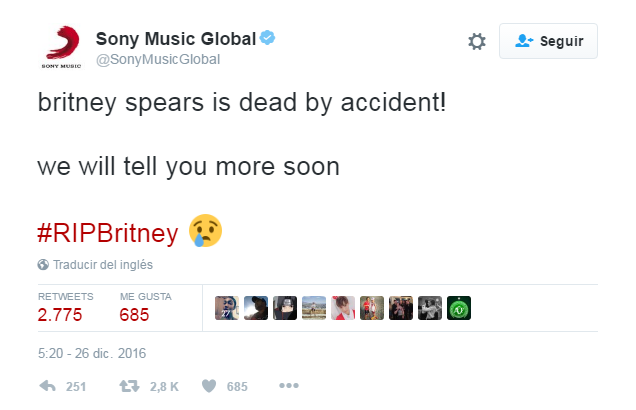Toggle the heart like icon
Image resolution: width=636 pixels, height=410 pixels.
click(x=209, y=386)
